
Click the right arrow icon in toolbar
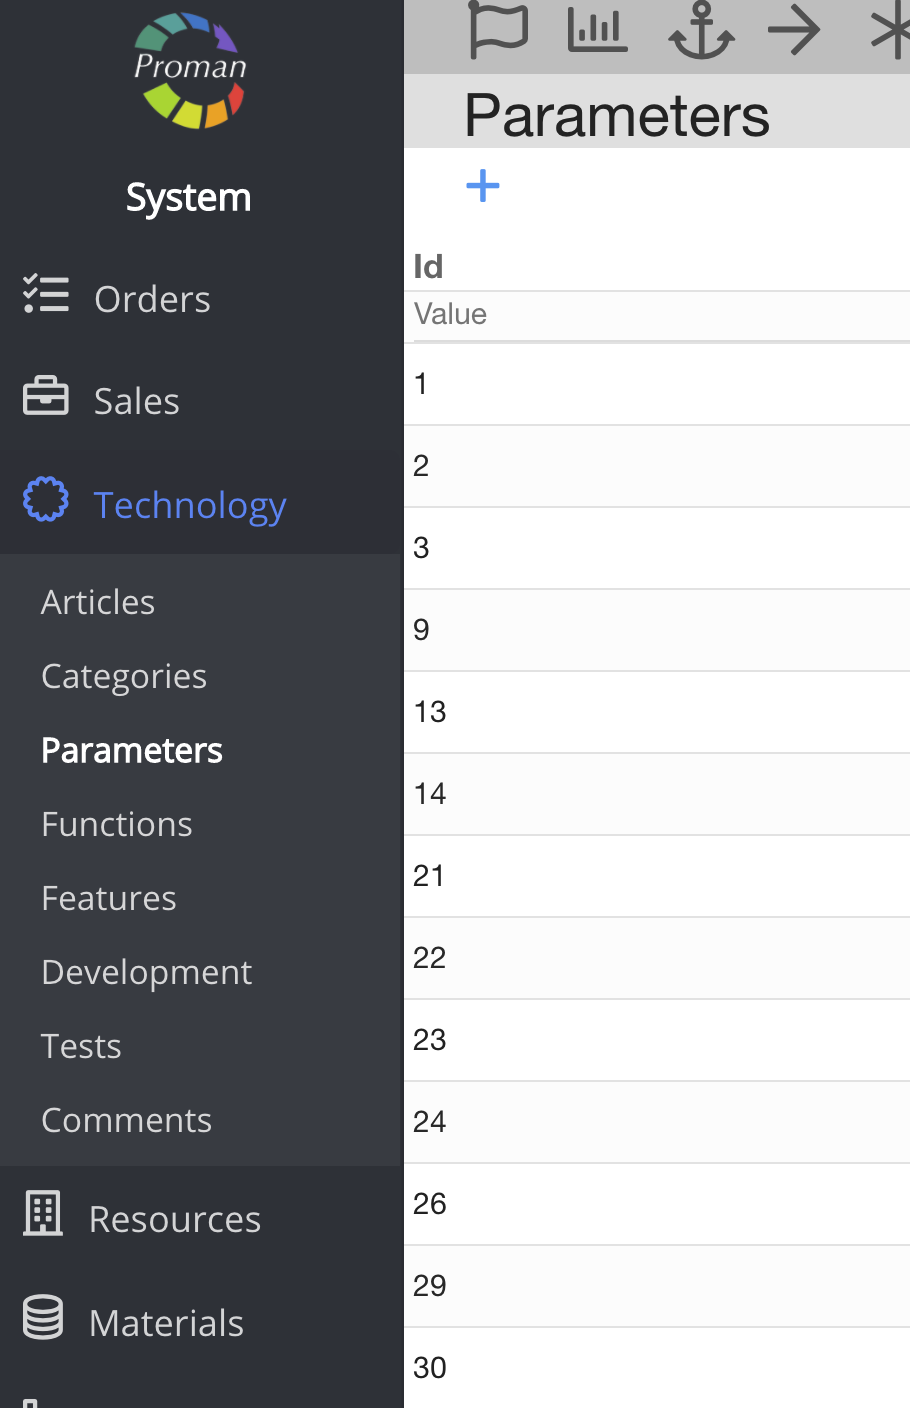(794, 30)
